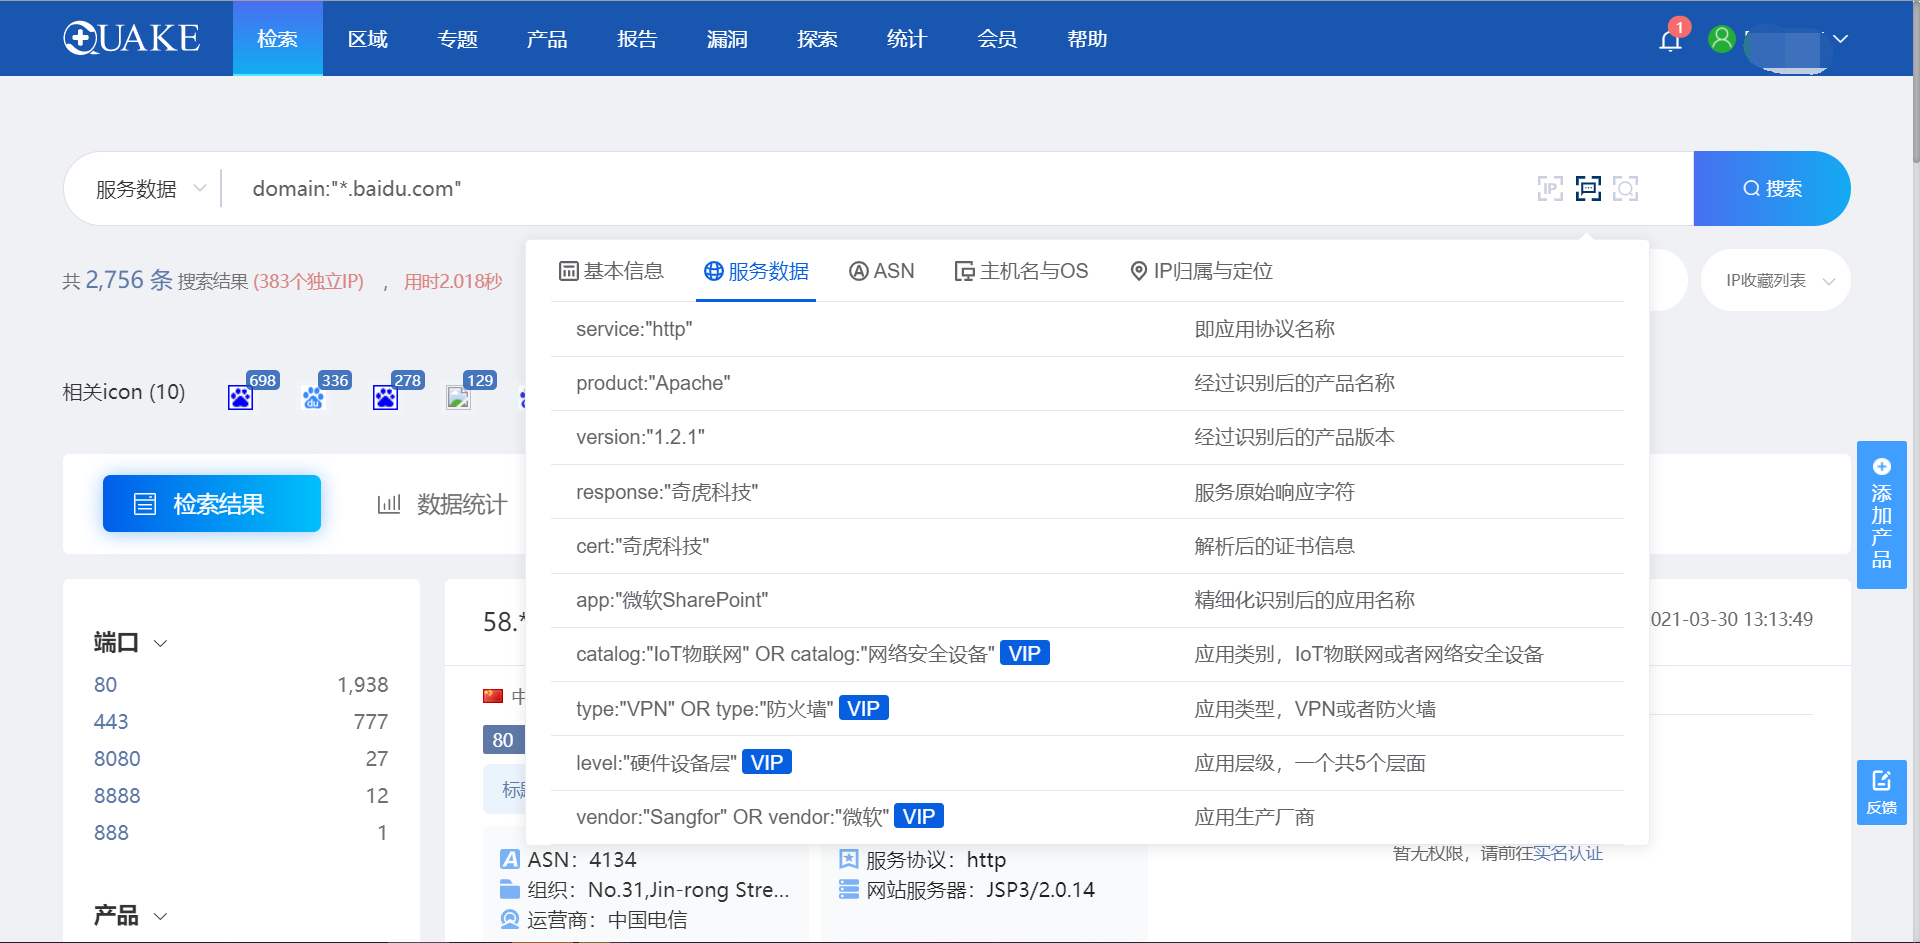Switch to the IP归属与定位 syntax tab
This screenshot has width=1920, height=943.
(x=1201, y=271)
